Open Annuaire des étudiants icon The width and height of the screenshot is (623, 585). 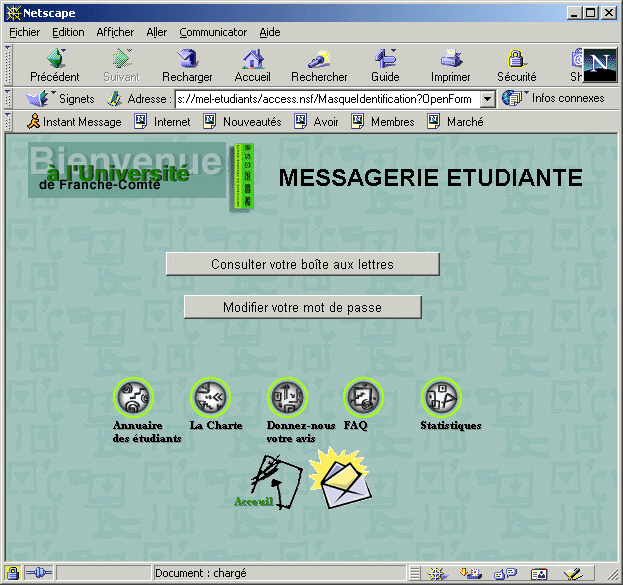point(134,398)
